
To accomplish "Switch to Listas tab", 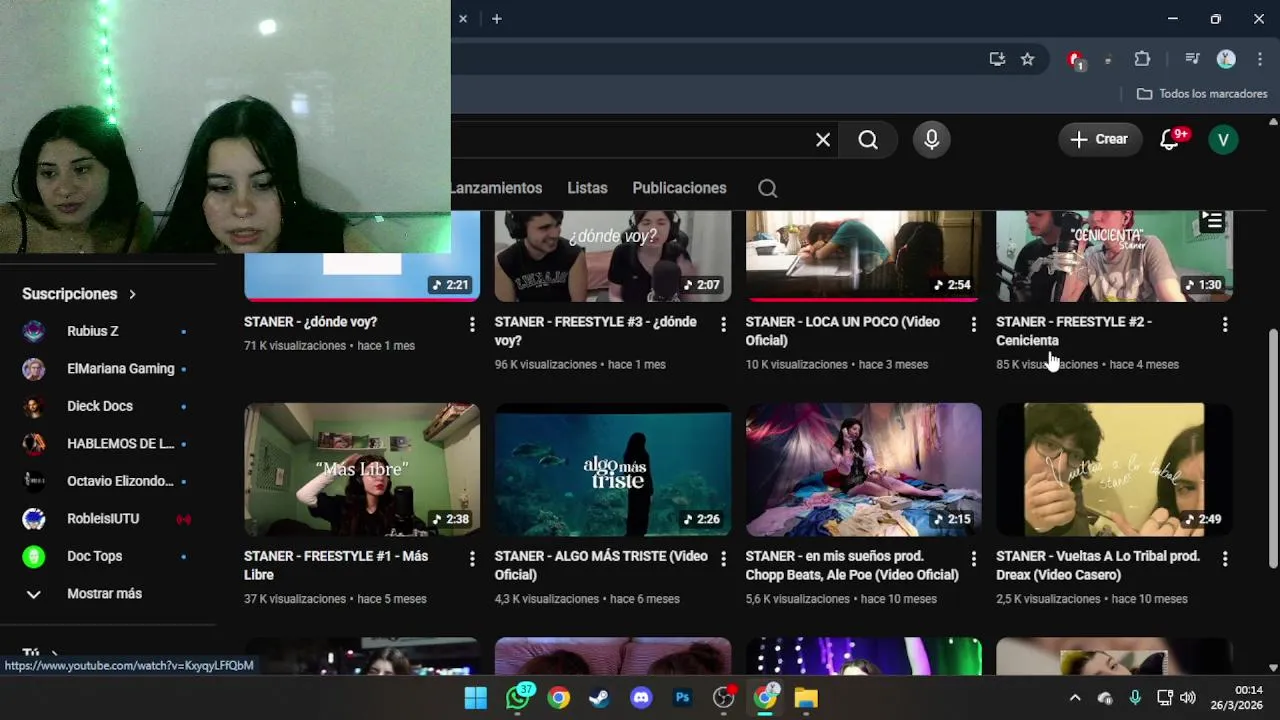I will pyautogui.click(x=587, y=188).
